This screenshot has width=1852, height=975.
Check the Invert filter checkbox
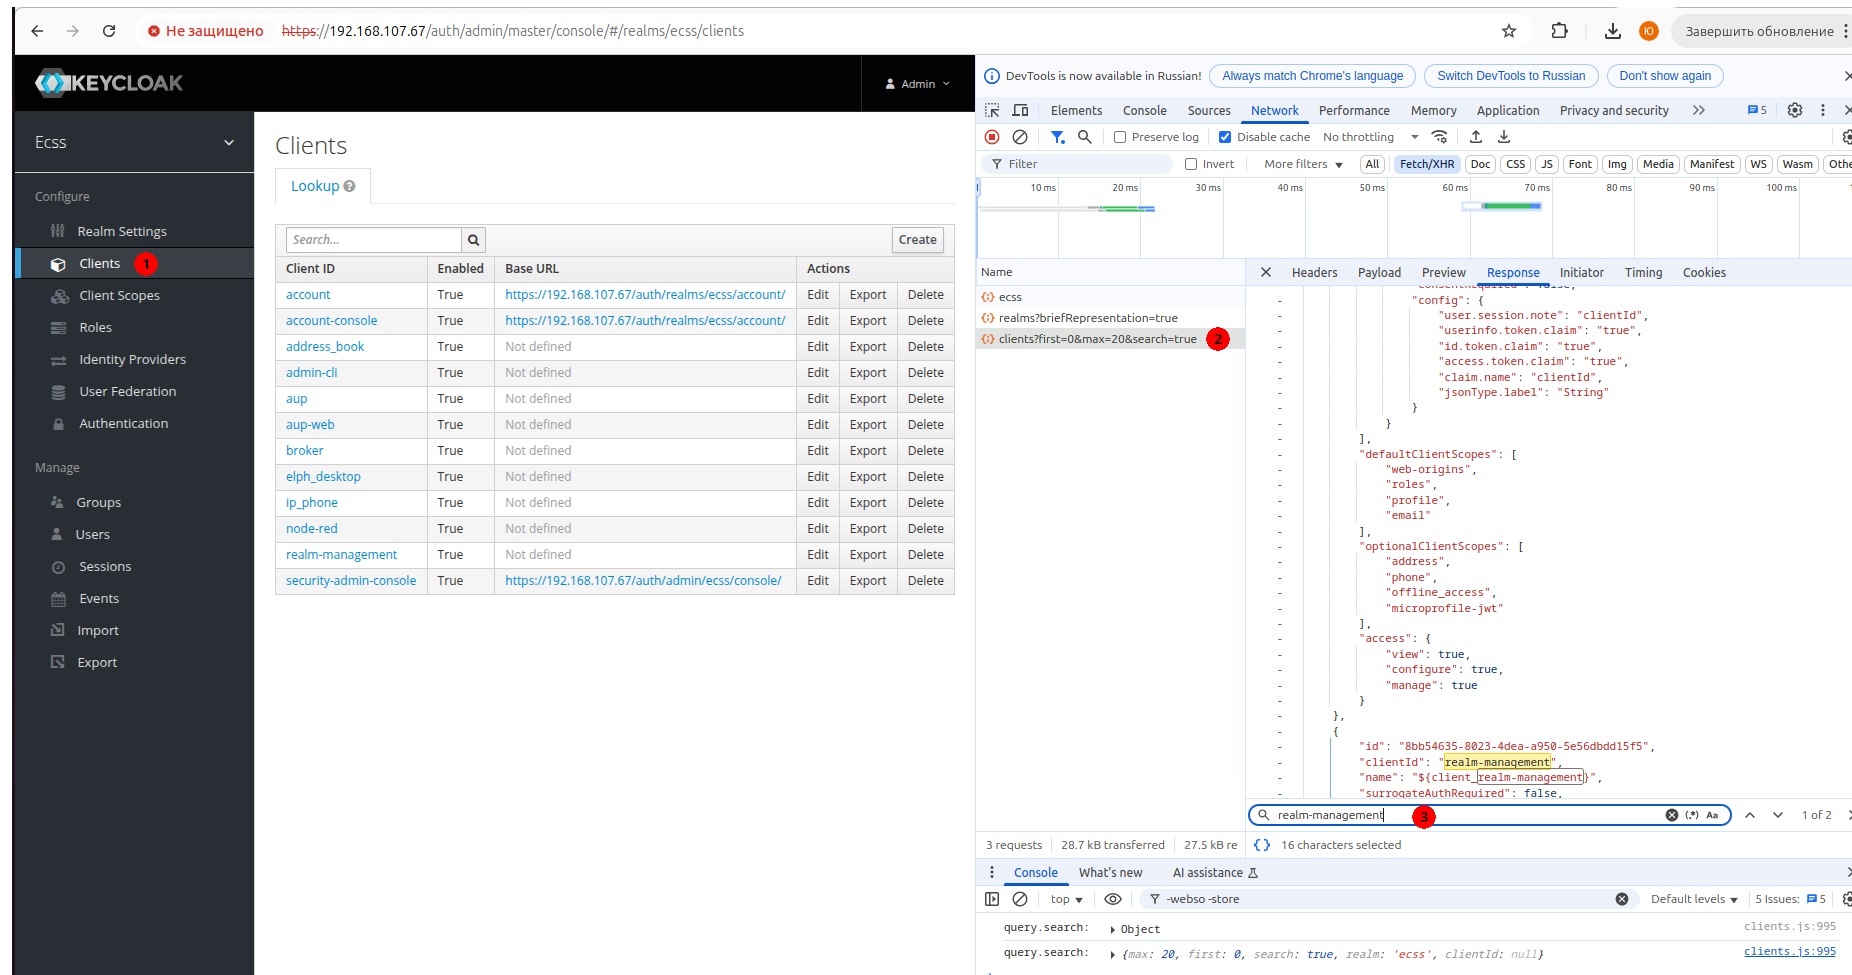tap(1191, 164)
